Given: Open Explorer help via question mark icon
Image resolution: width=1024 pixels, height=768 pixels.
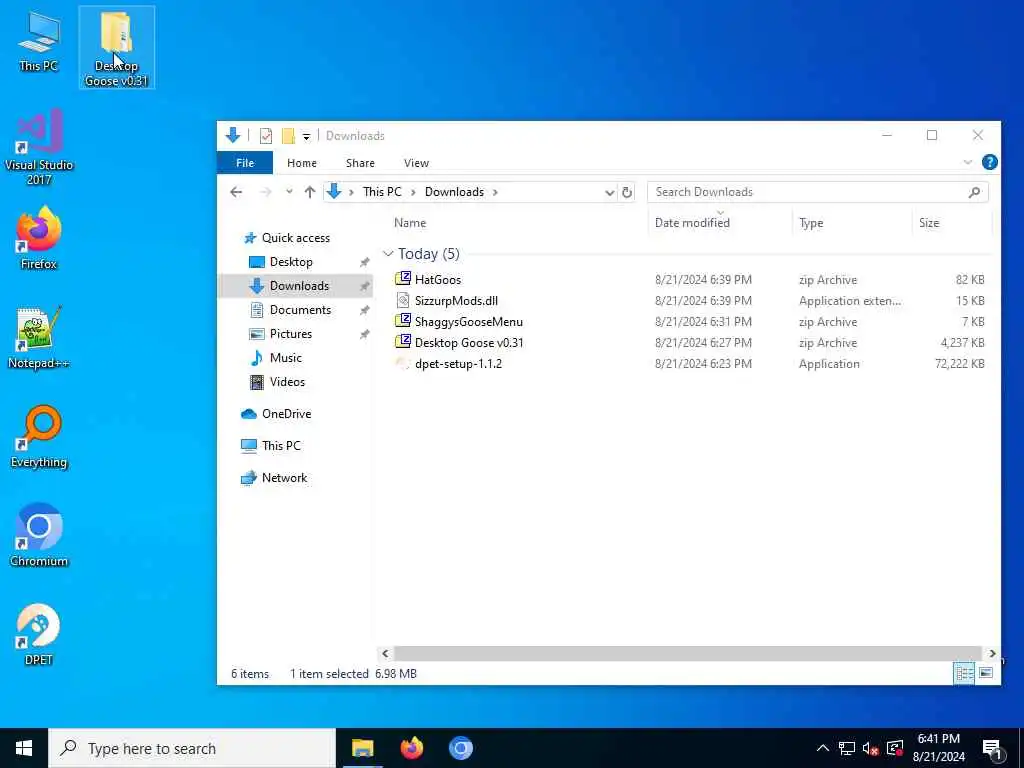Looking at the screenshot, I should click(989, 162).
